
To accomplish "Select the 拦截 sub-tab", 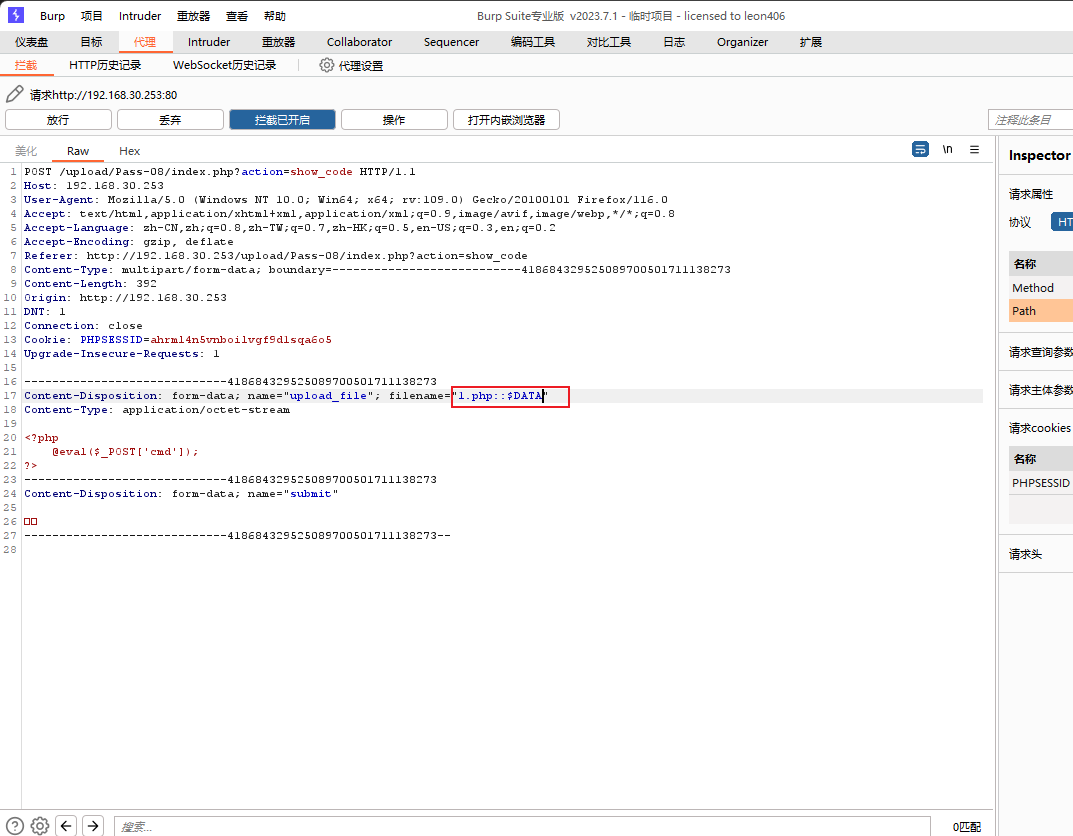I will (26, 65).
